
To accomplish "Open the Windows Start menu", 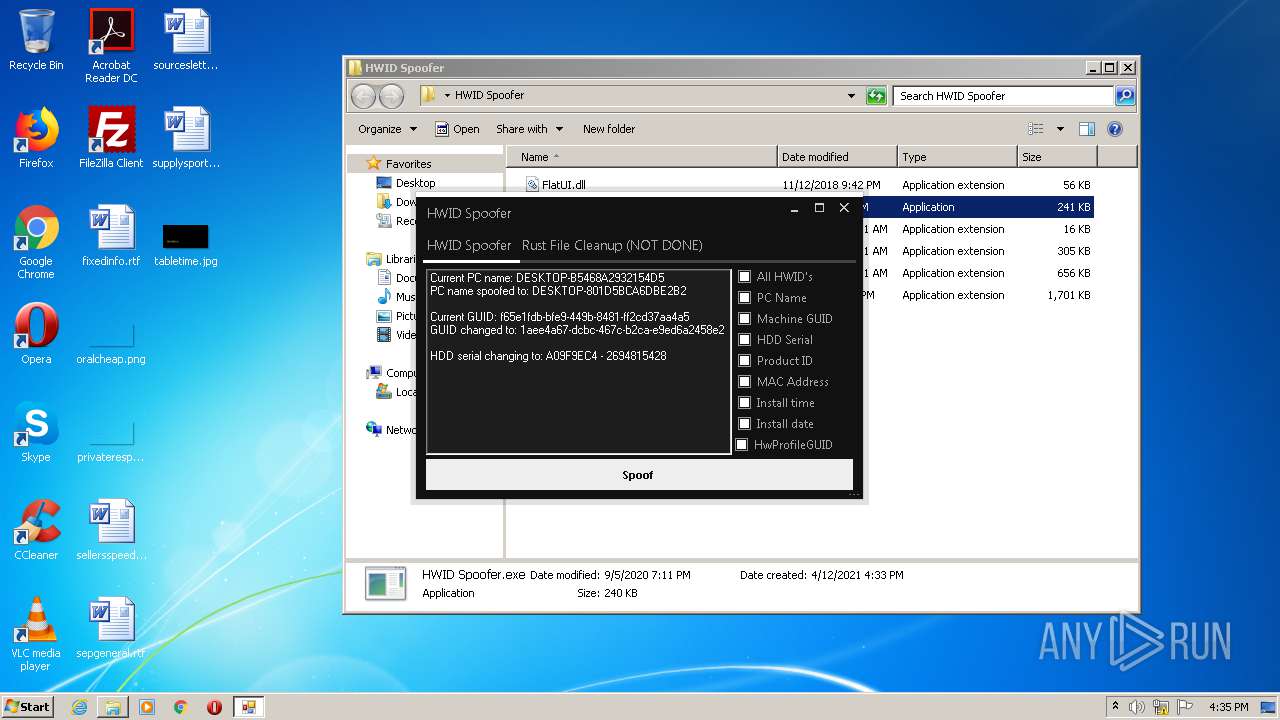I will pyautogui.click(x=28, y=706).
